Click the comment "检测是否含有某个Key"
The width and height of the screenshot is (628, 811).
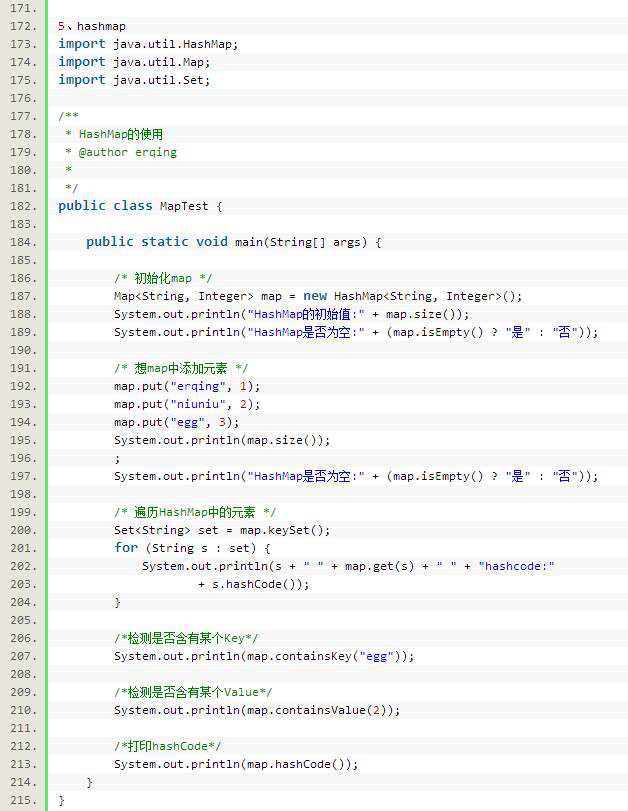point(186,638)
